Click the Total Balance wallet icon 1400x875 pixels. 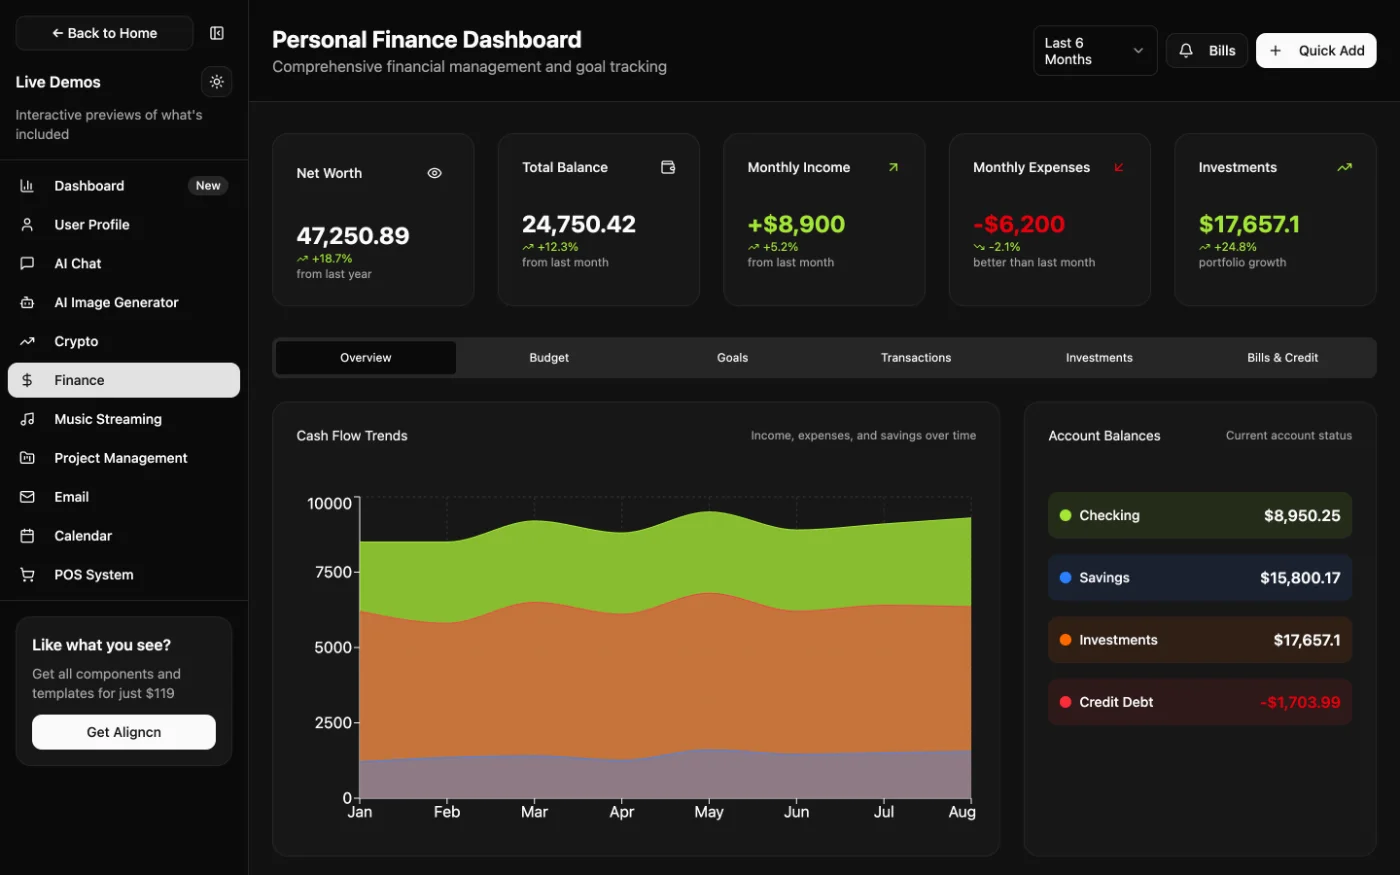(x=668, y=167)
